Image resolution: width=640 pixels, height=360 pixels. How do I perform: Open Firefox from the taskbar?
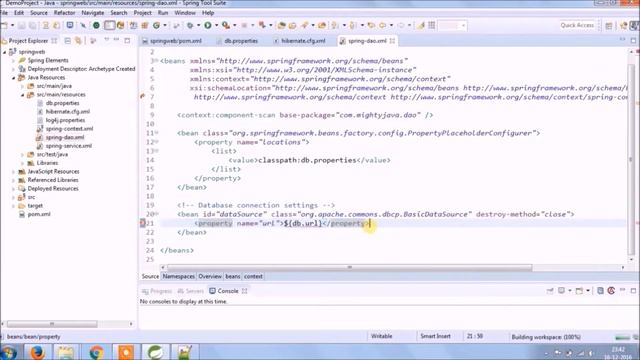point(37,352)
